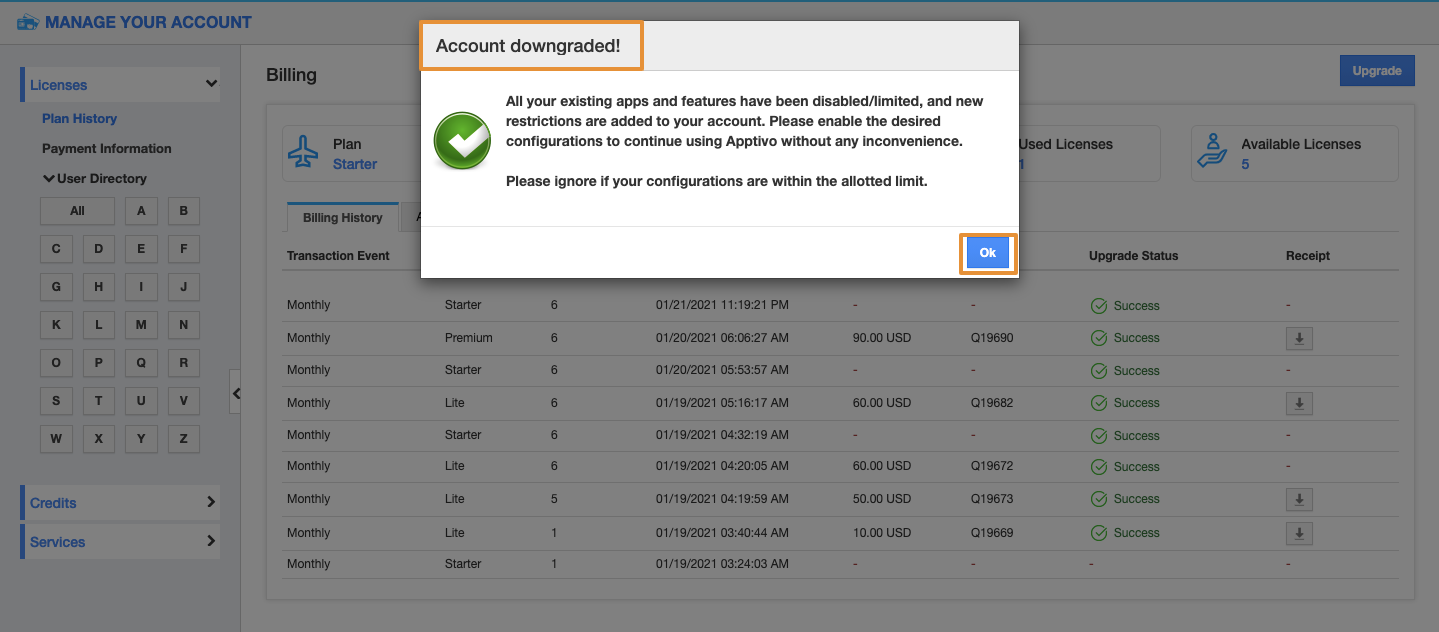Screen dimensions: 1439x632
Task: Collapse the left sidebar with arrow handle
Action: point(236,393)
